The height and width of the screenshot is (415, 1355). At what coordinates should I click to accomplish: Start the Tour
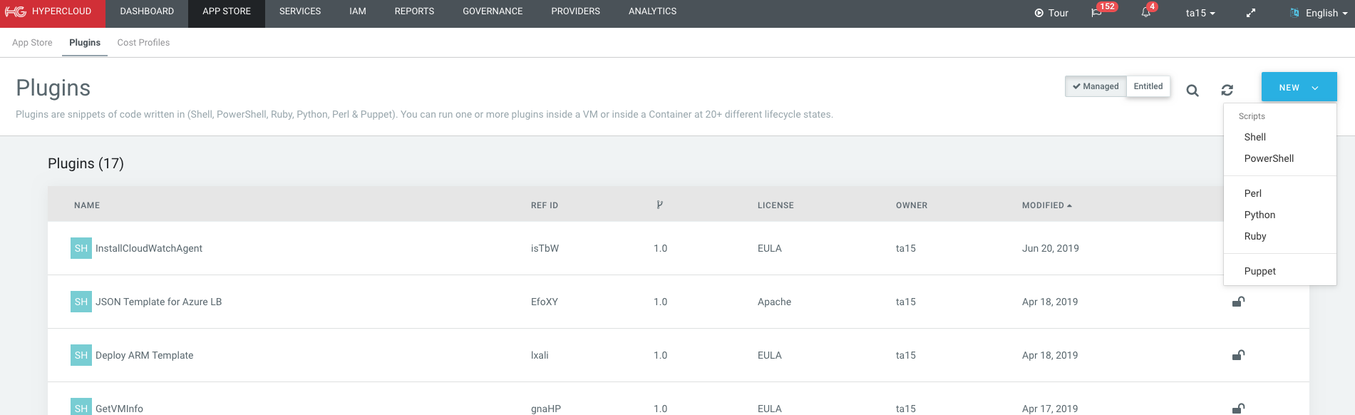tap(1051, 13)
